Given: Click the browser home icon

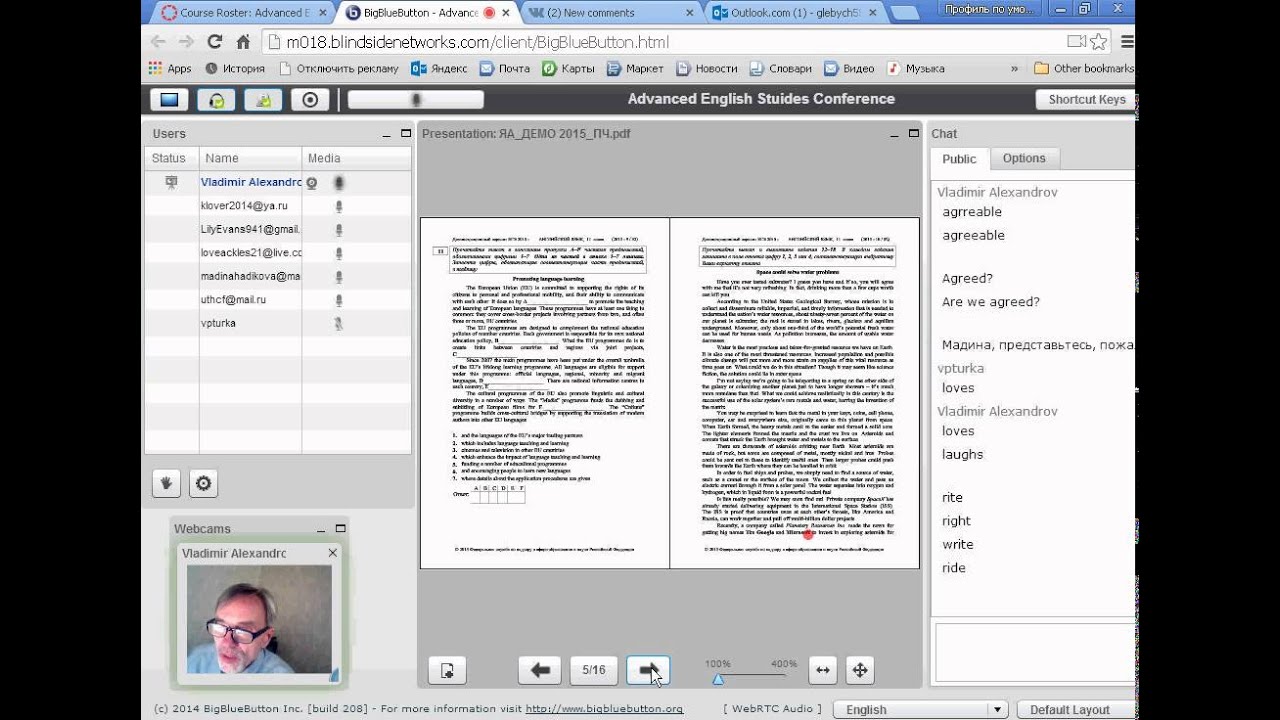Looking at the screenshot, I should (x=243, y=42).
